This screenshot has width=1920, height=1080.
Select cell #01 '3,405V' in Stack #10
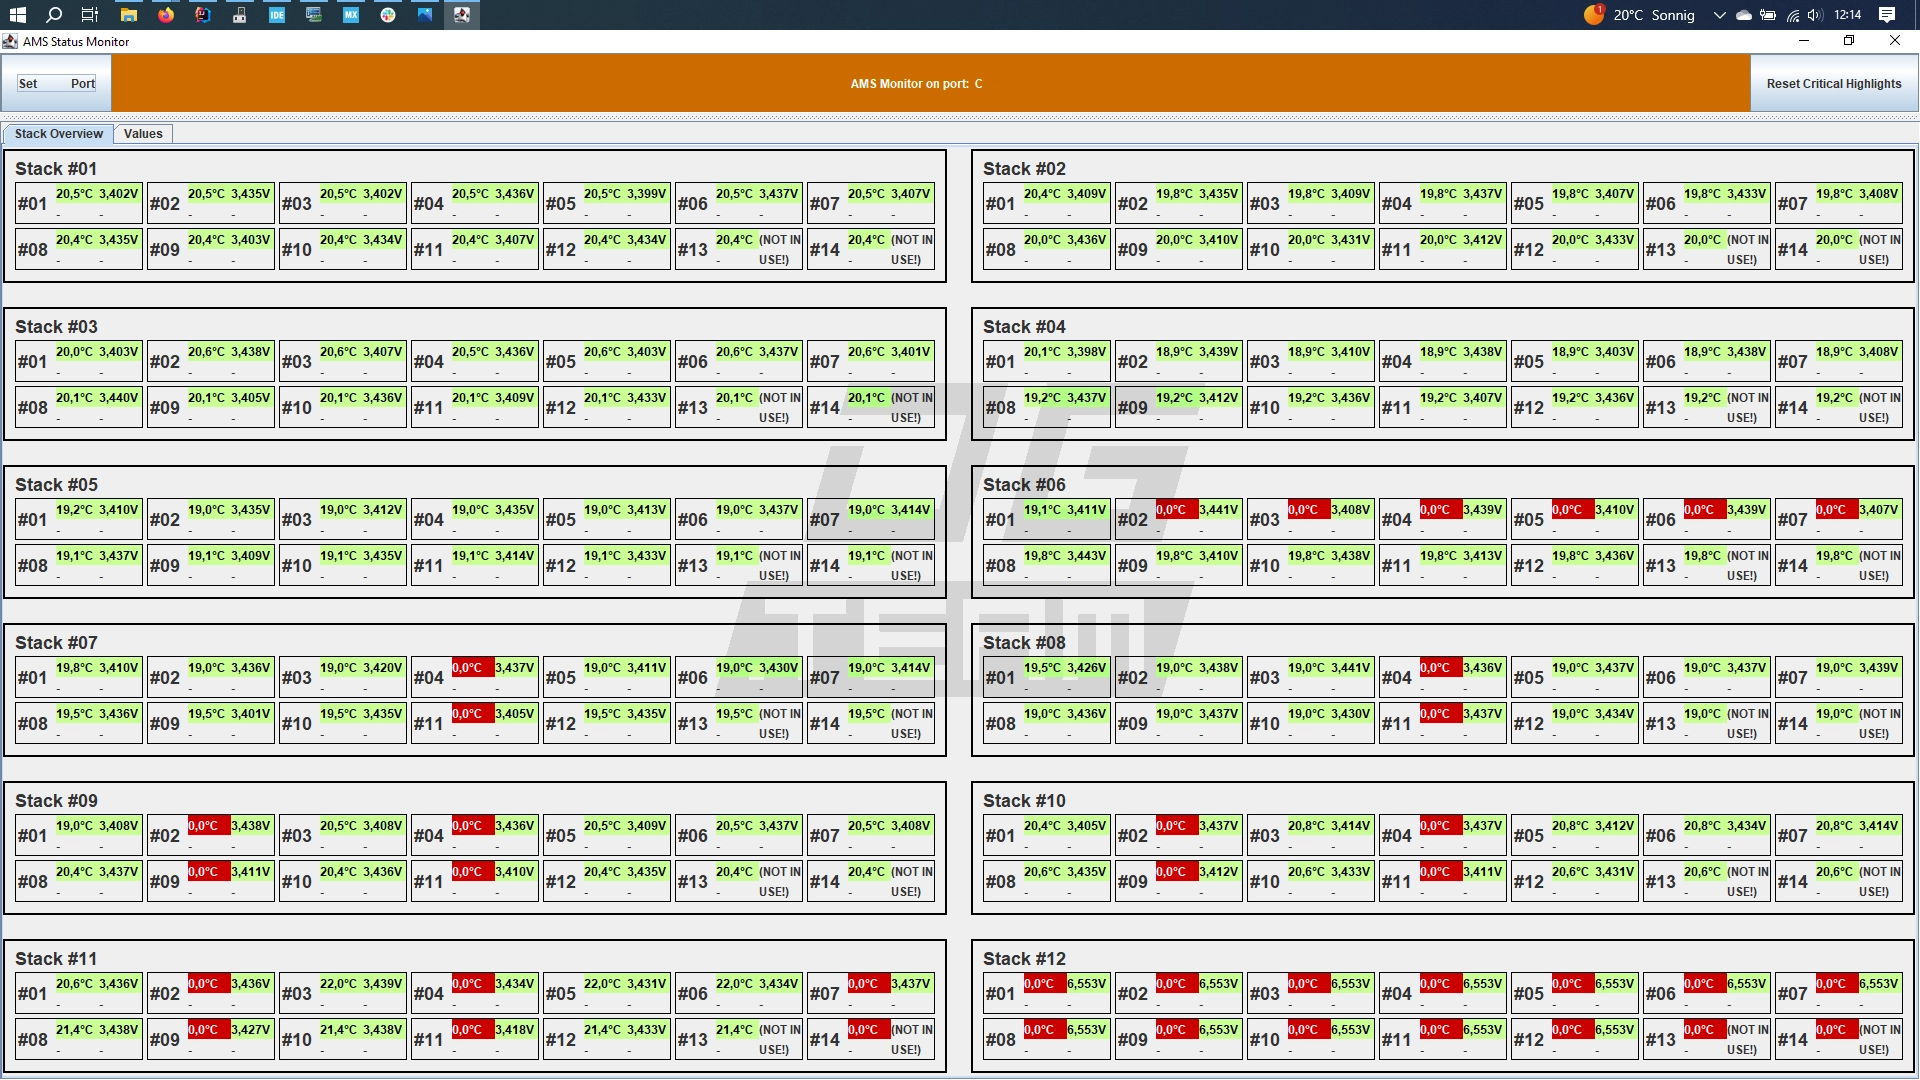coord(1047,835)
